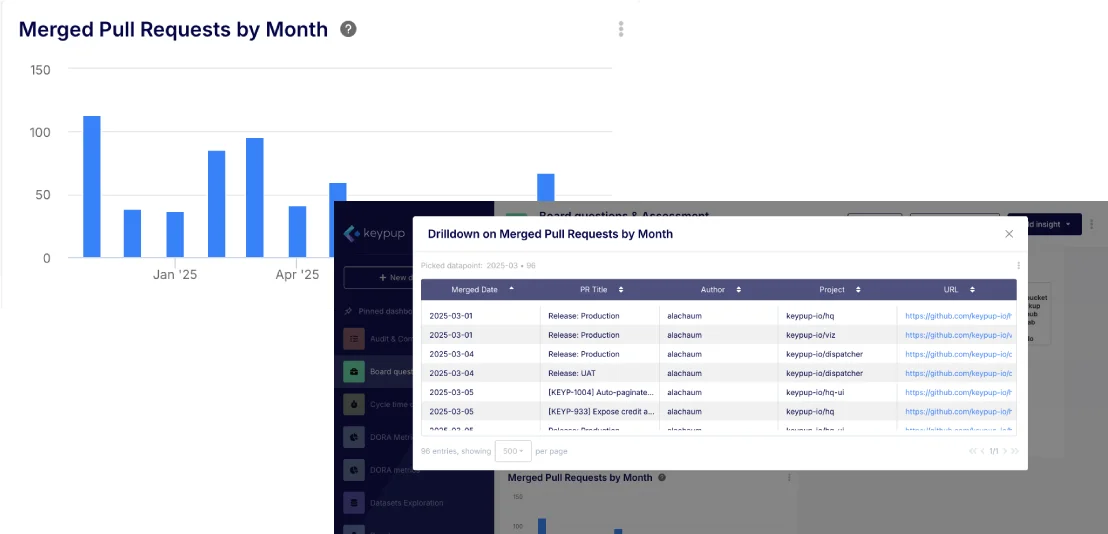Open lowercase 'DORA metrics' sidebar item
Screen dimensions: 1108x534
click(x=396, y=470)
